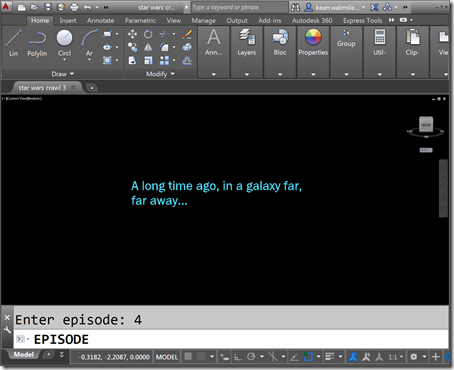Screen dimensions: 454x370
Task: Expand the Block panel arrow
Action: pos(280,74)
